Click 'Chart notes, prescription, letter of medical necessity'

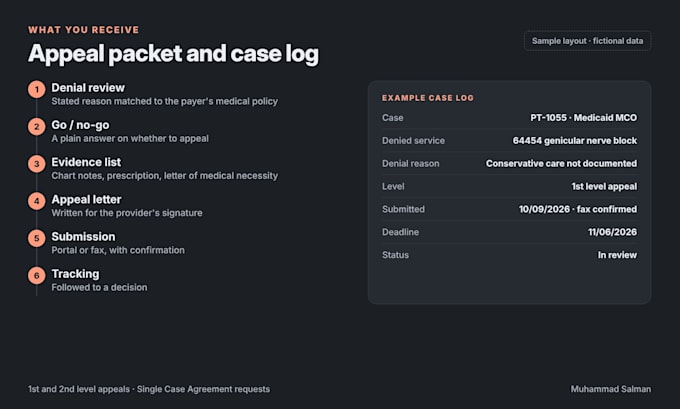click(165, 176)
